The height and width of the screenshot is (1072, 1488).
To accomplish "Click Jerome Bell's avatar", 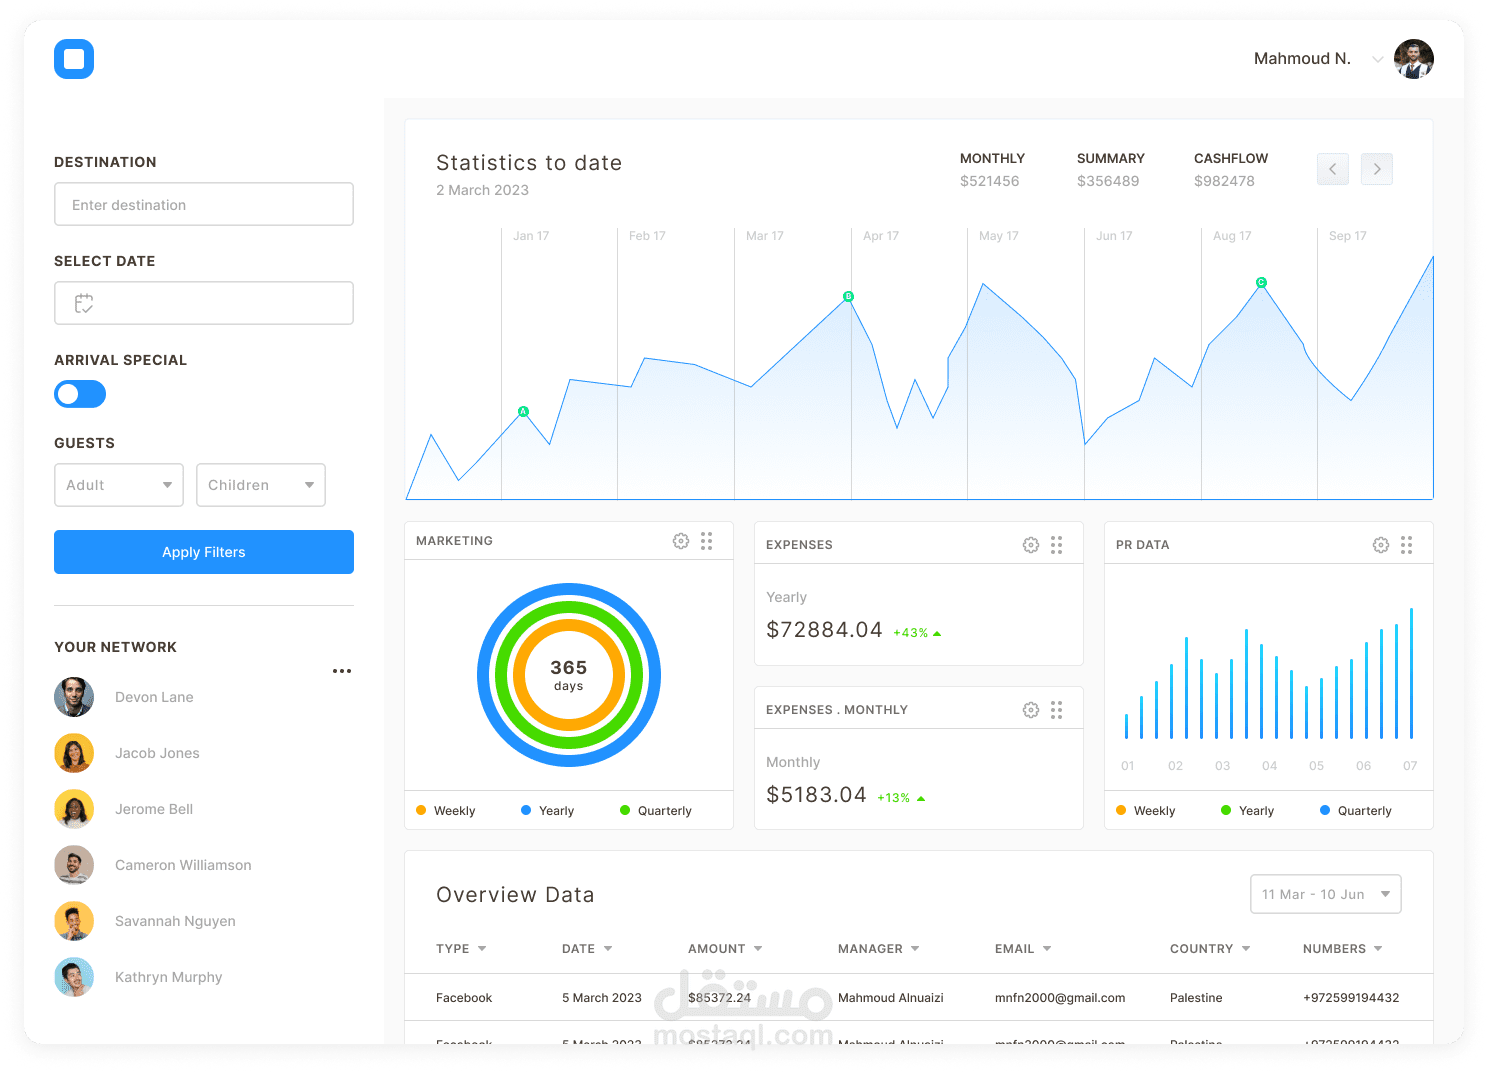I will click(74, 809).
